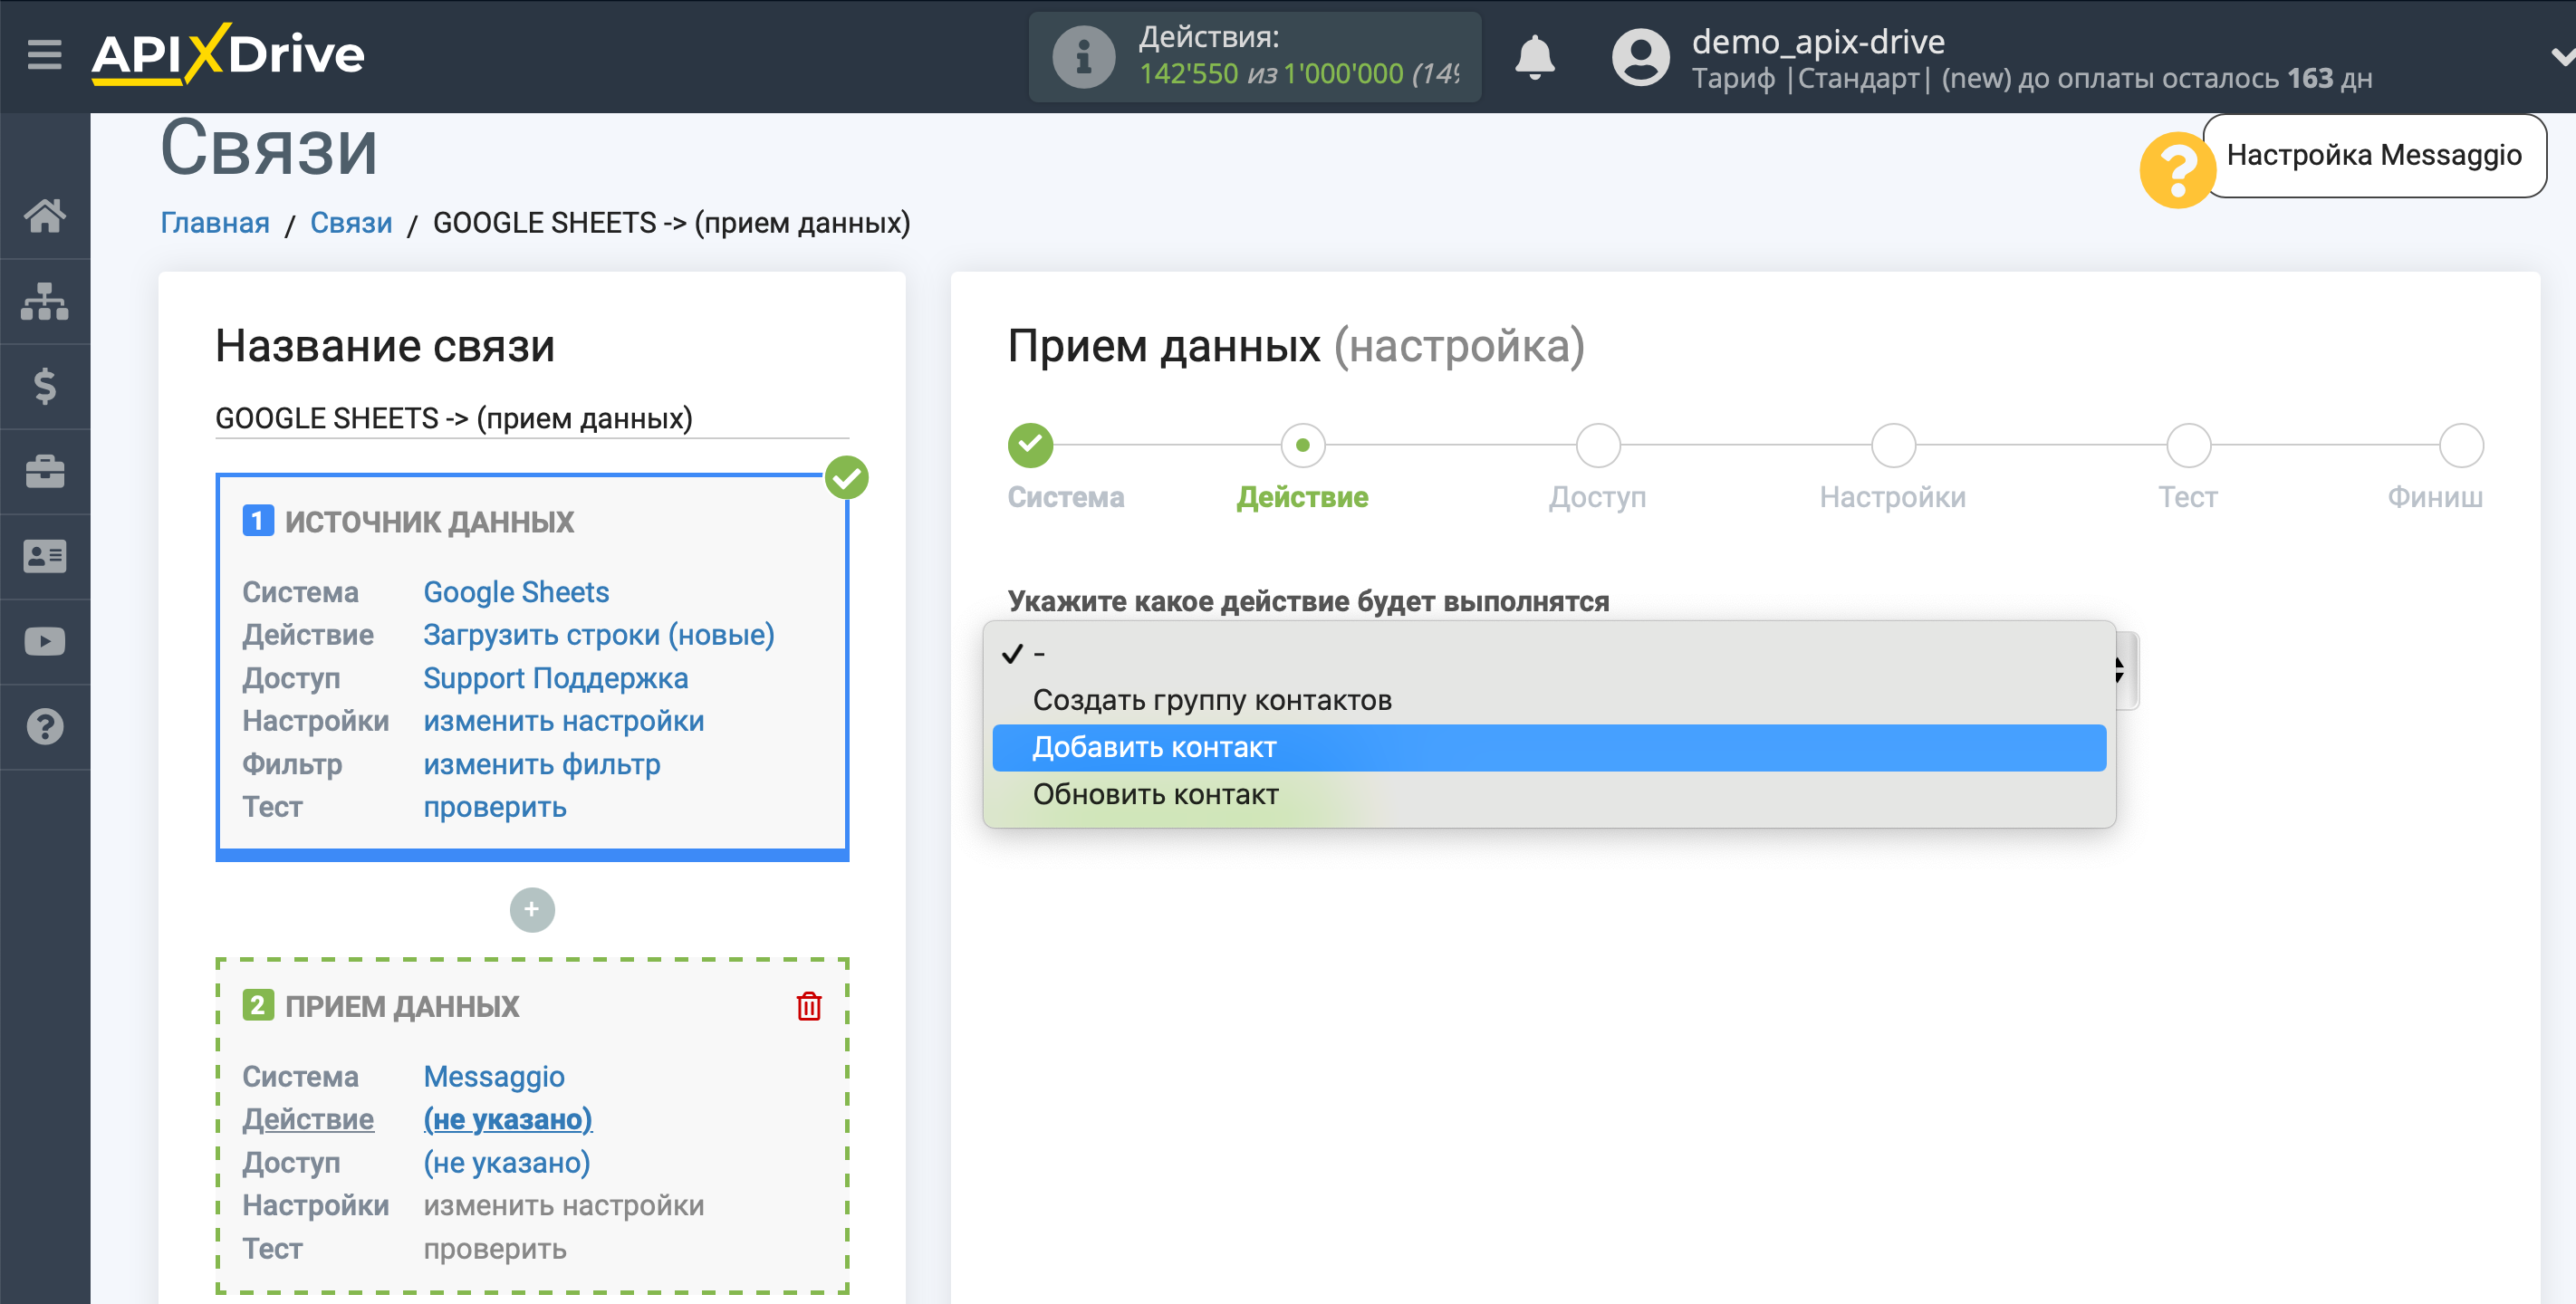Open YouTube video sidebar icon
This screenshot has width=2576, height=1304.
[x=45, y=641]
